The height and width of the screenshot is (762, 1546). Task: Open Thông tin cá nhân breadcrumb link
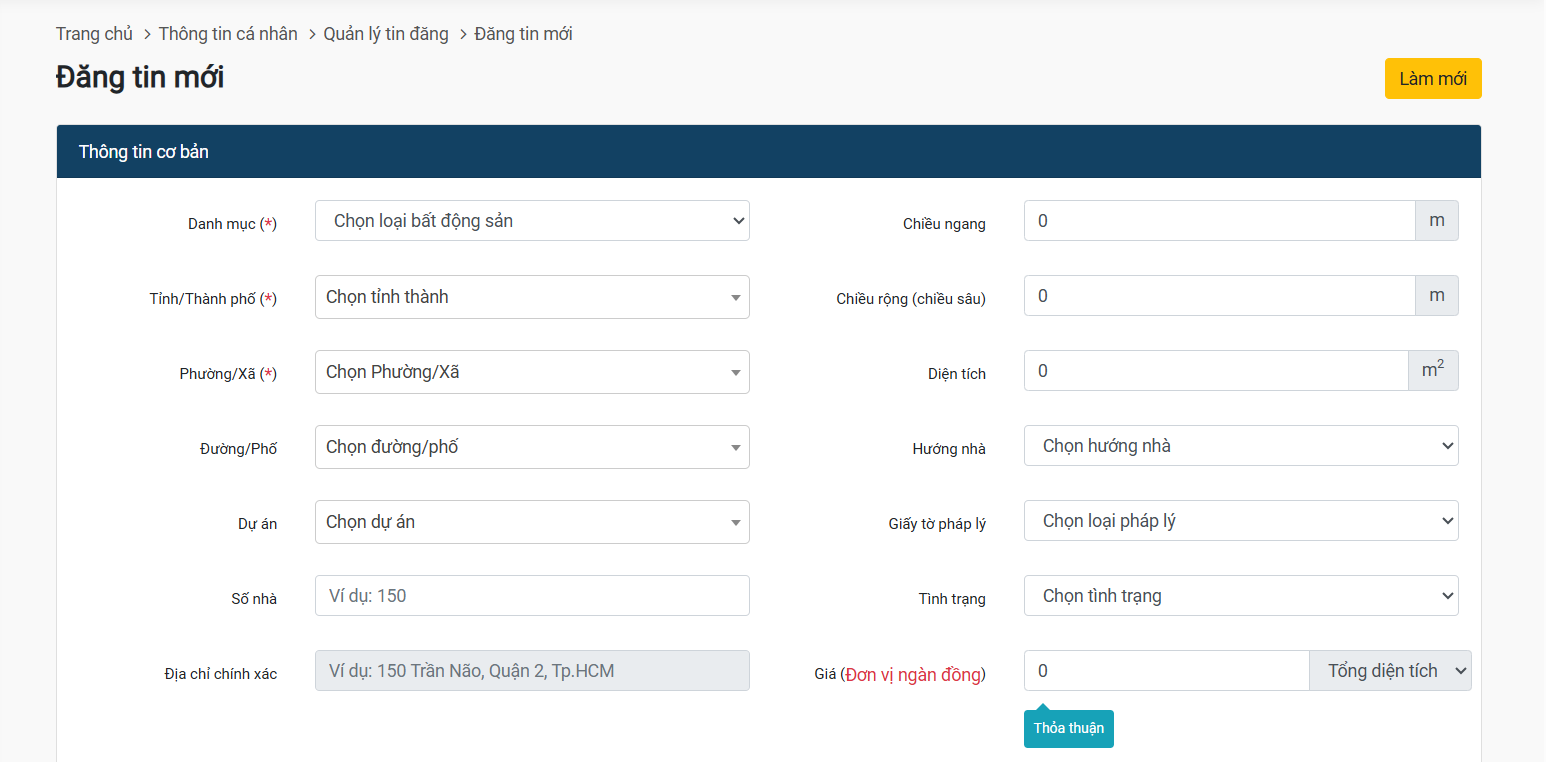(228, 34)
